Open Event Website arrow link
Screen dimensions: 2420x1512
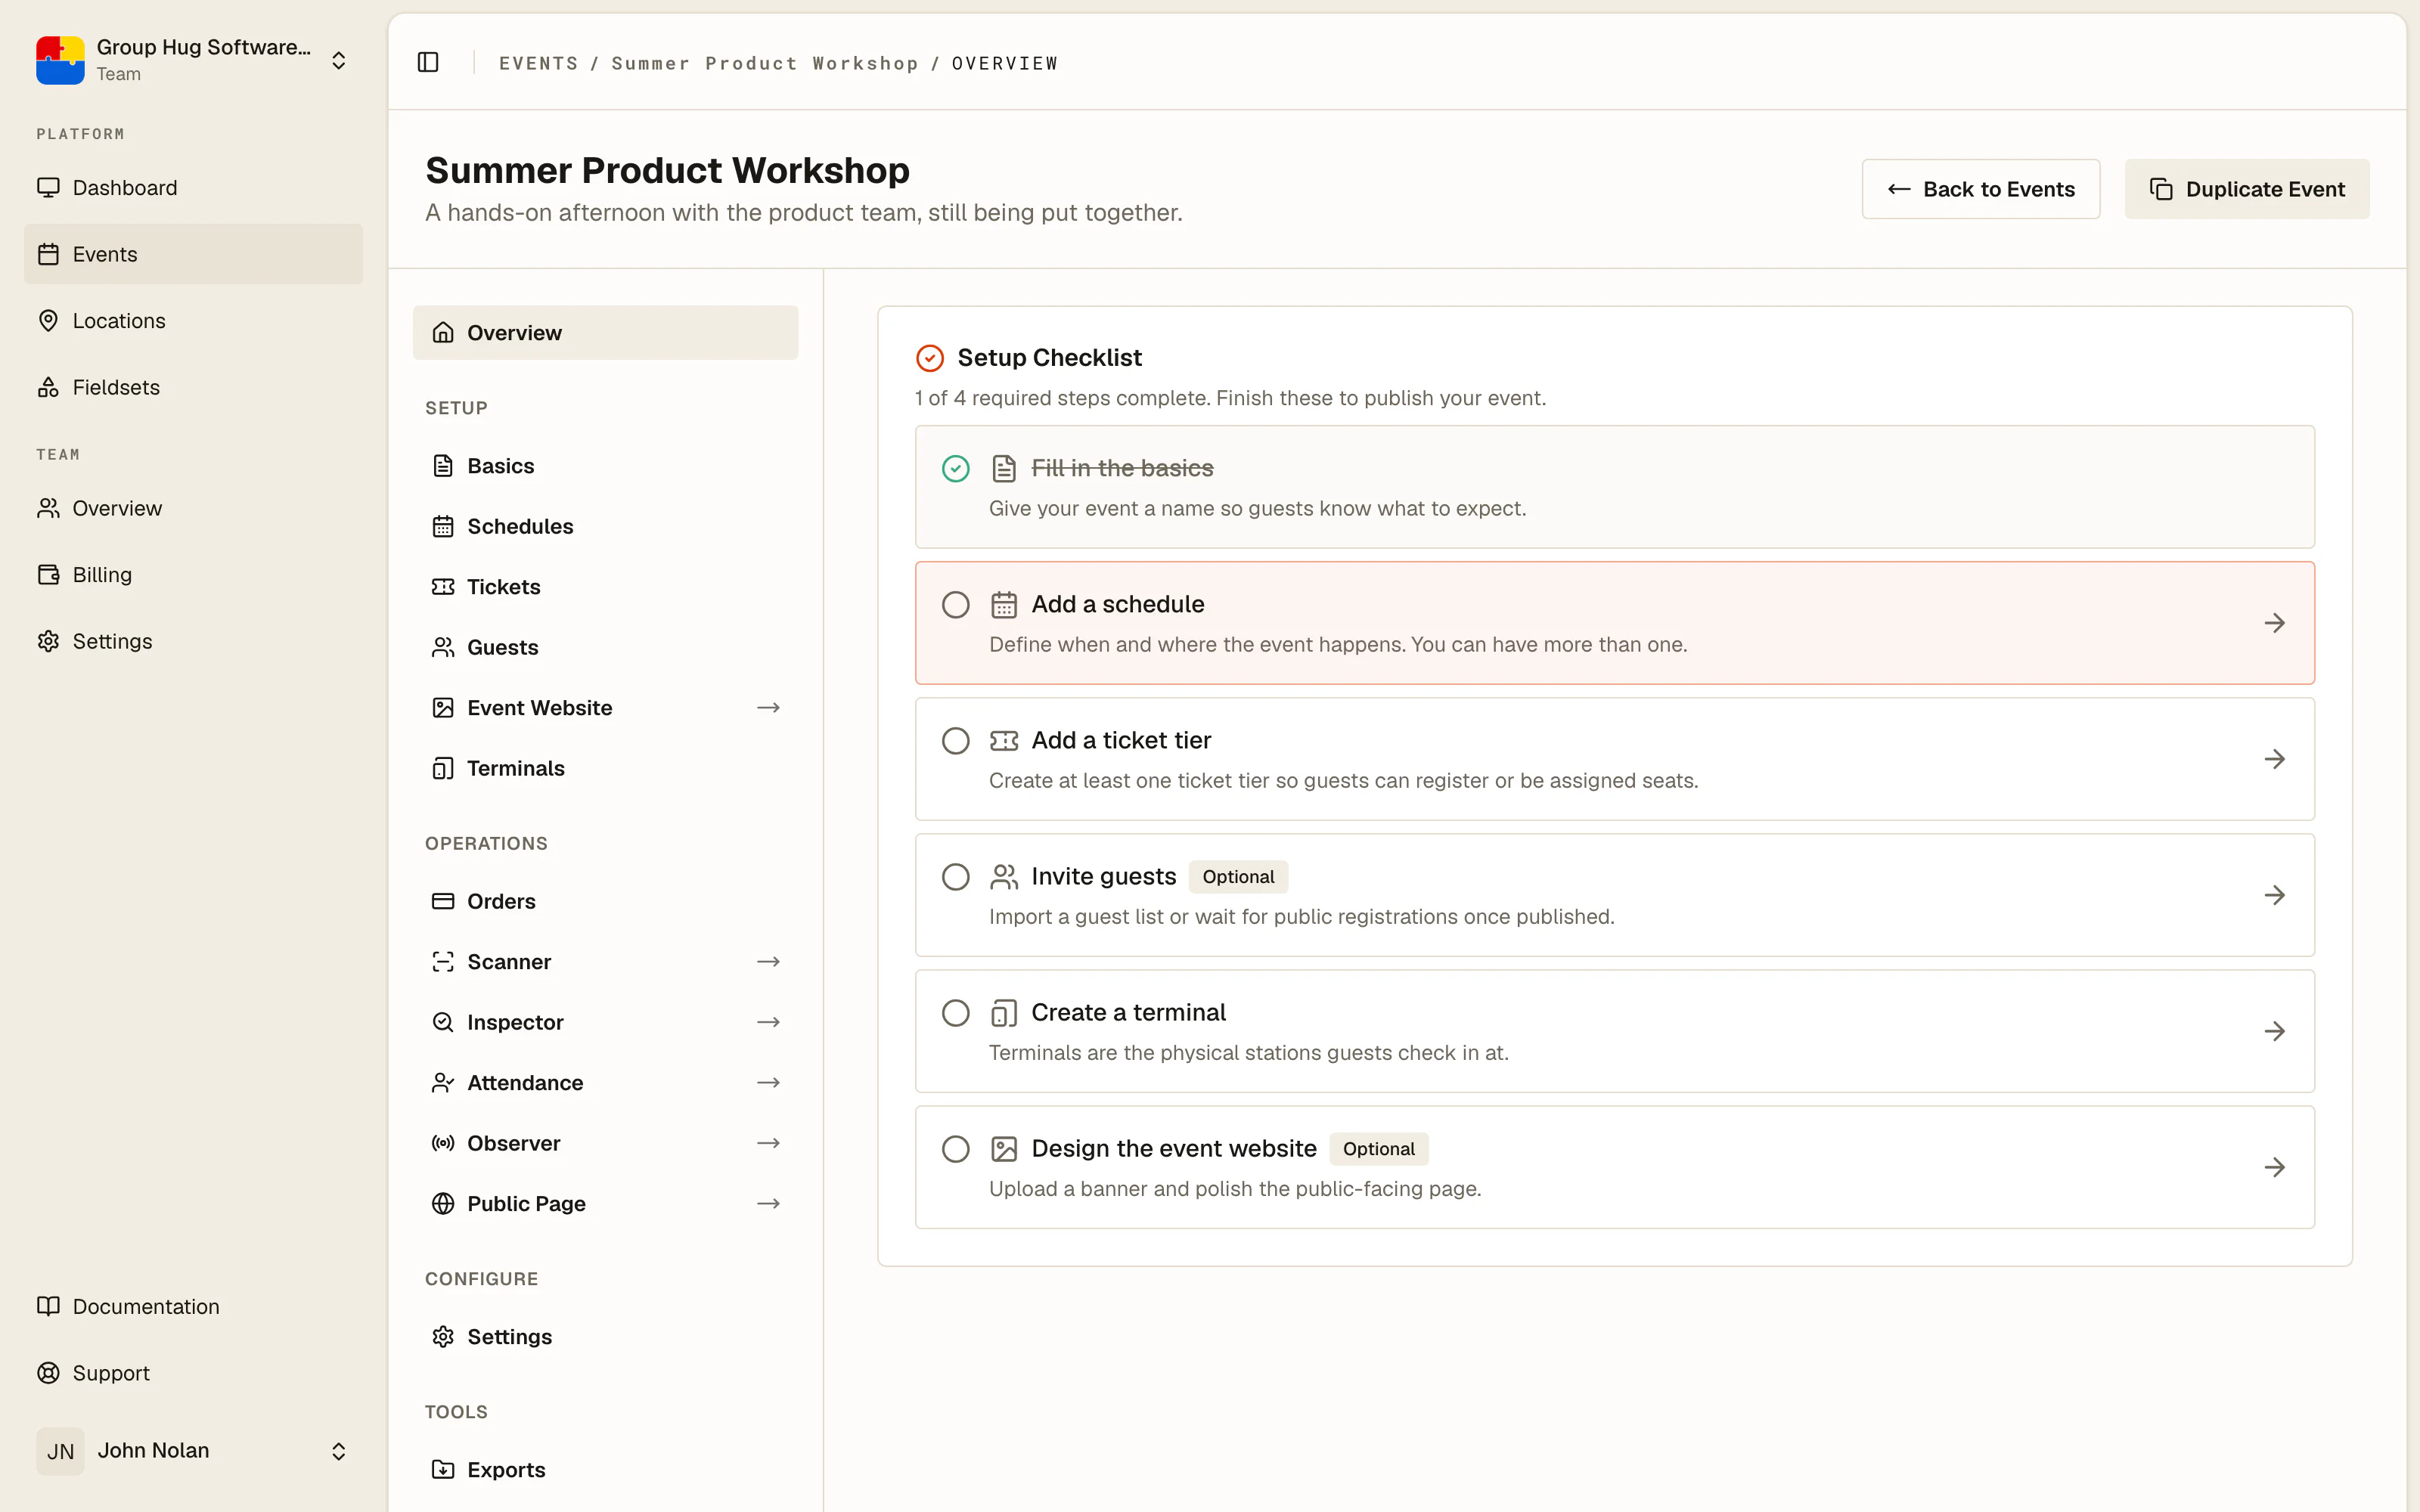pos(768,708)
